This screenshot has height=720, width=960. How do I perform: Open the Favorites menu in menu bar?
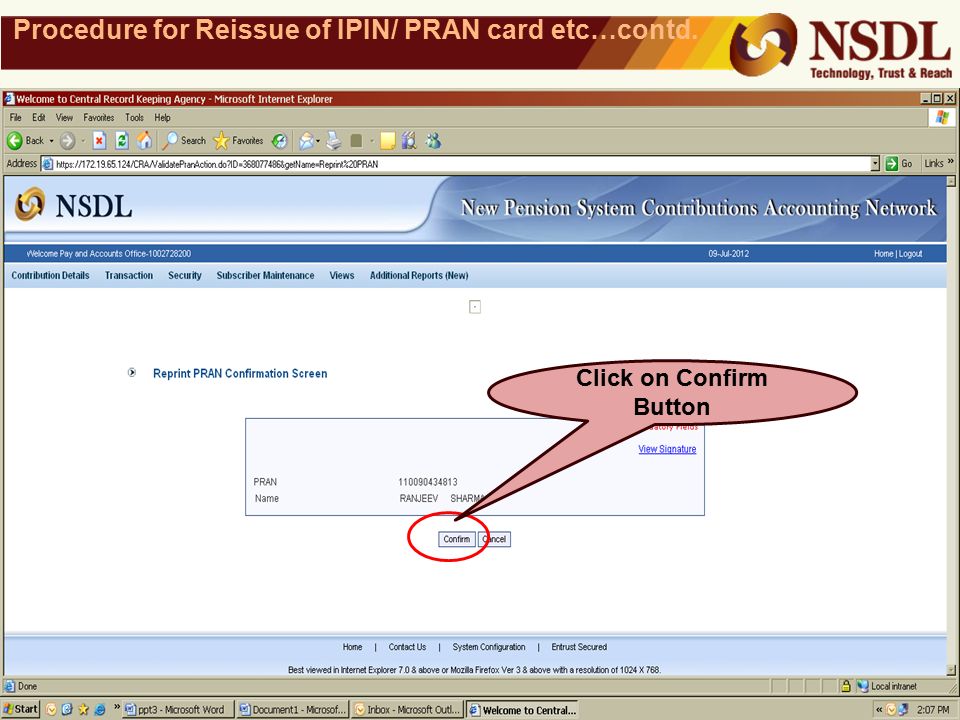[99, 118]
